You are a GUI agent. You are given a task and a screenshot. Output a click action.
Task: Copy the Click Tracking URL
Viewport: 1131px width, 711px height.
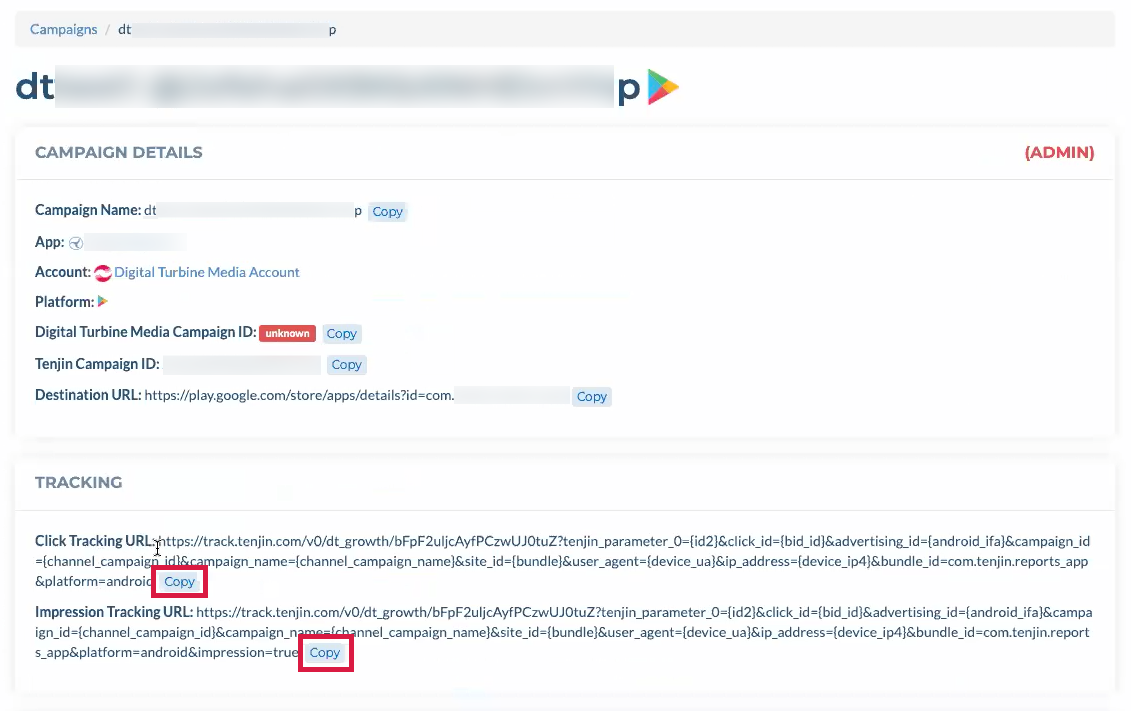tap(180, 582)
